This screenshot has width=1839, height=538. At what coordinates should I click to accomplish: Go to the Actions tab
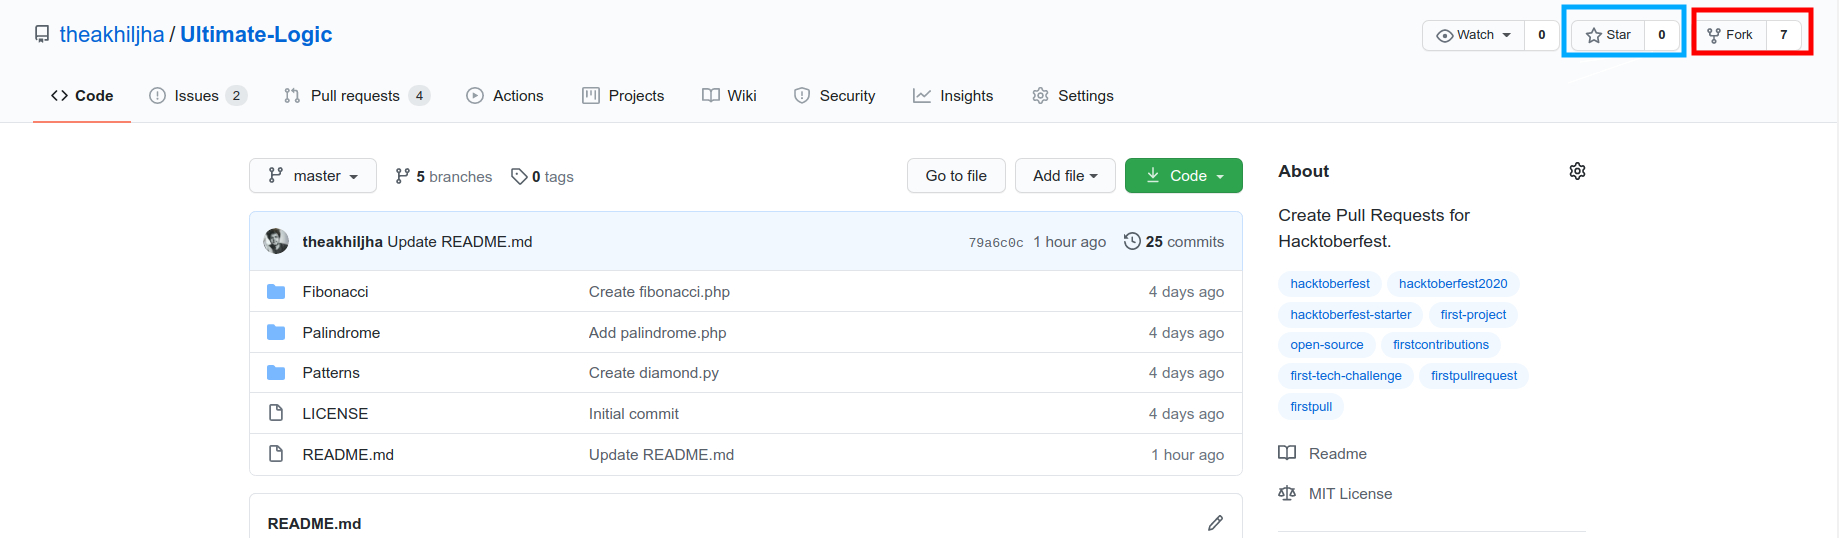click(505, 96)
